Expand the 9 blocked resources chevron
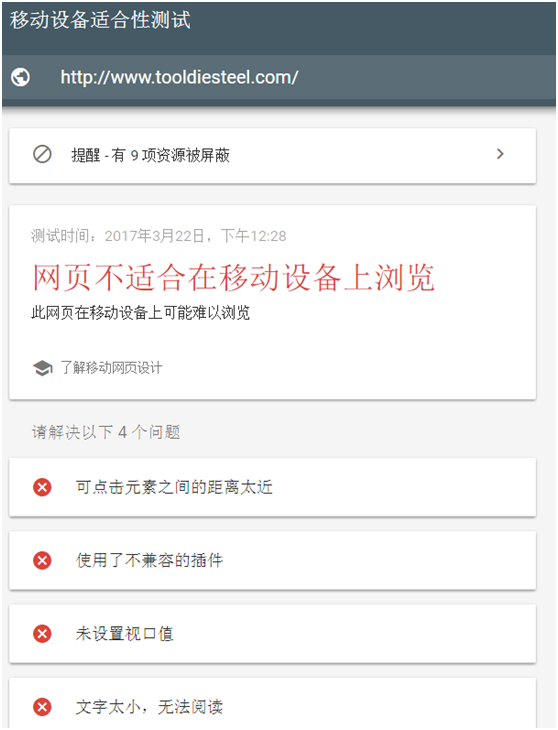Screen dimensions: 558x730 tap(500, 154)
